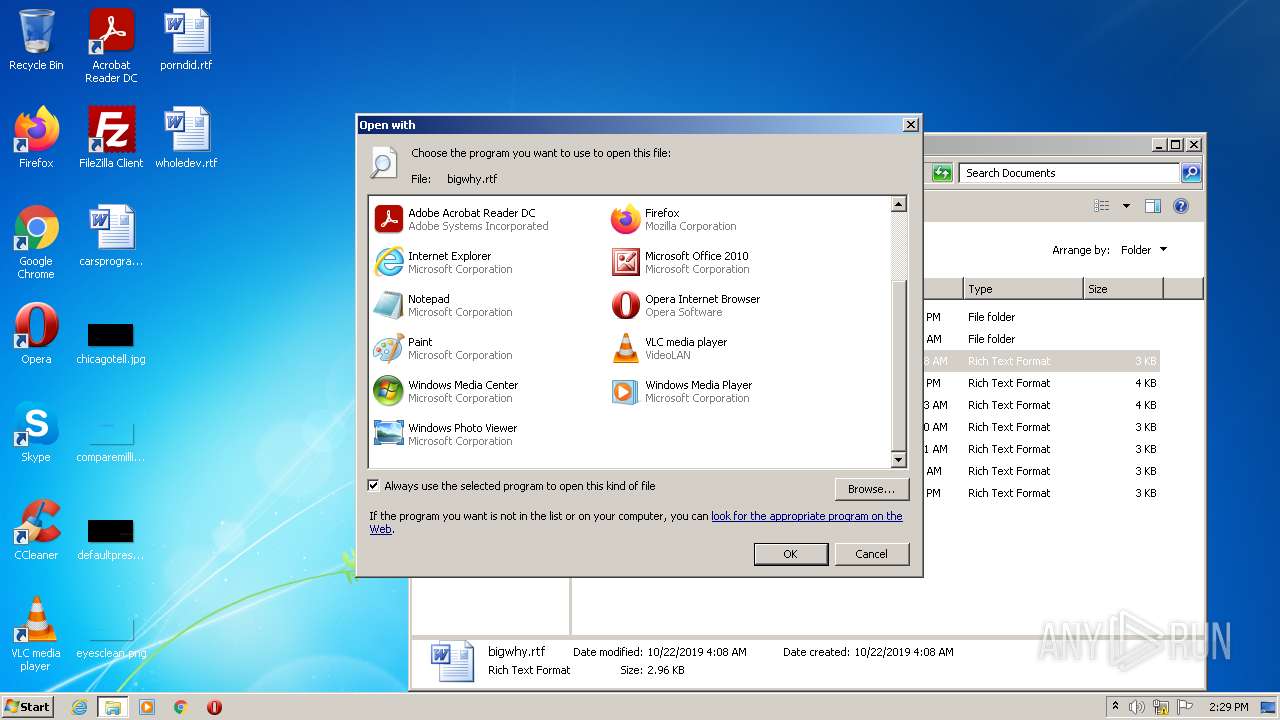The image size is (1280, 720).
Task: Cancel the Open with dialog
Action: point(871,554)
